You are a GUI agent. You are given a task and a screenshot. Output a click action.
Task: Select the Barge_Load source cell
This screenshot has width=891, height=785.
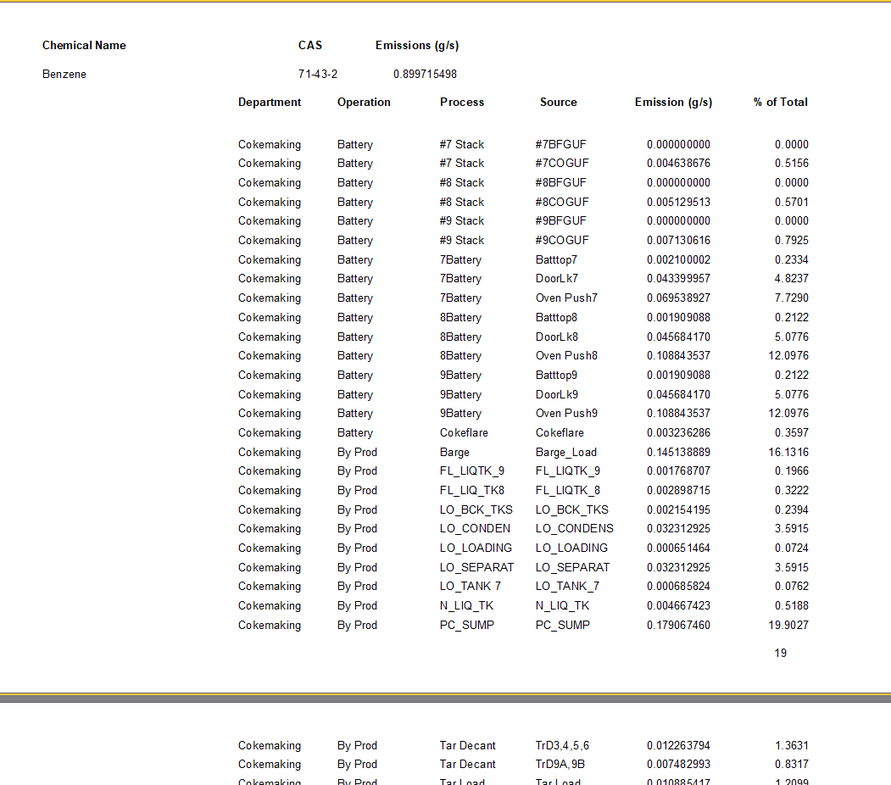(566, 452)
